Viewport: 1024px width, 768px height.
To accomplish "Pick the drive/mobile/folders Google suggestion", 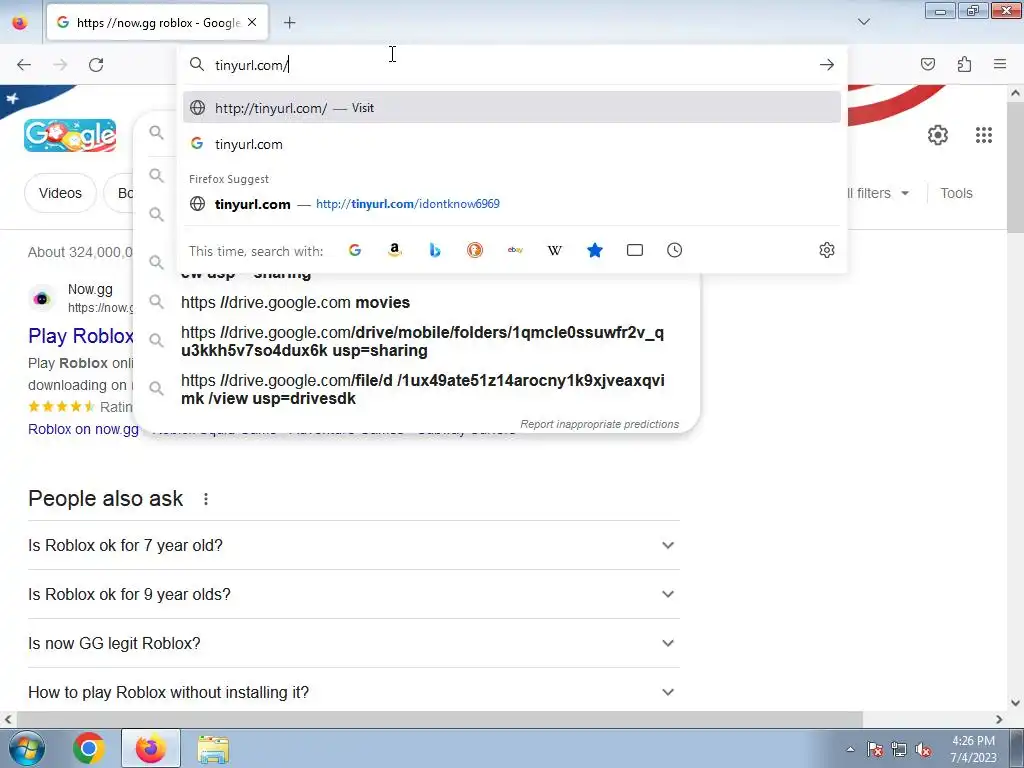I will [418, 341].
